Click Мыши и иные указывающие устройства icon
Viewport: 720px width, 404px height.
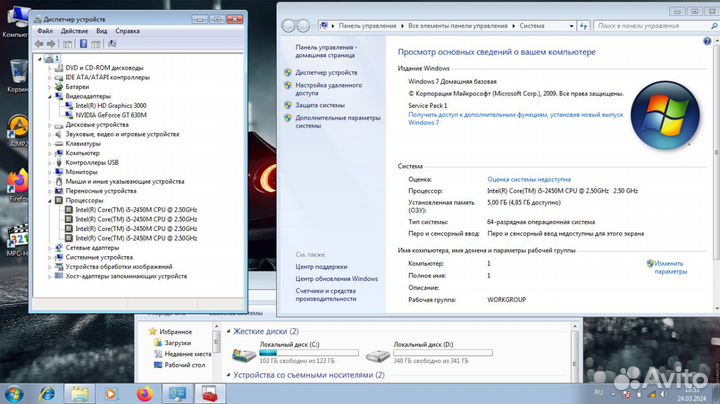(x=58, y=181)
